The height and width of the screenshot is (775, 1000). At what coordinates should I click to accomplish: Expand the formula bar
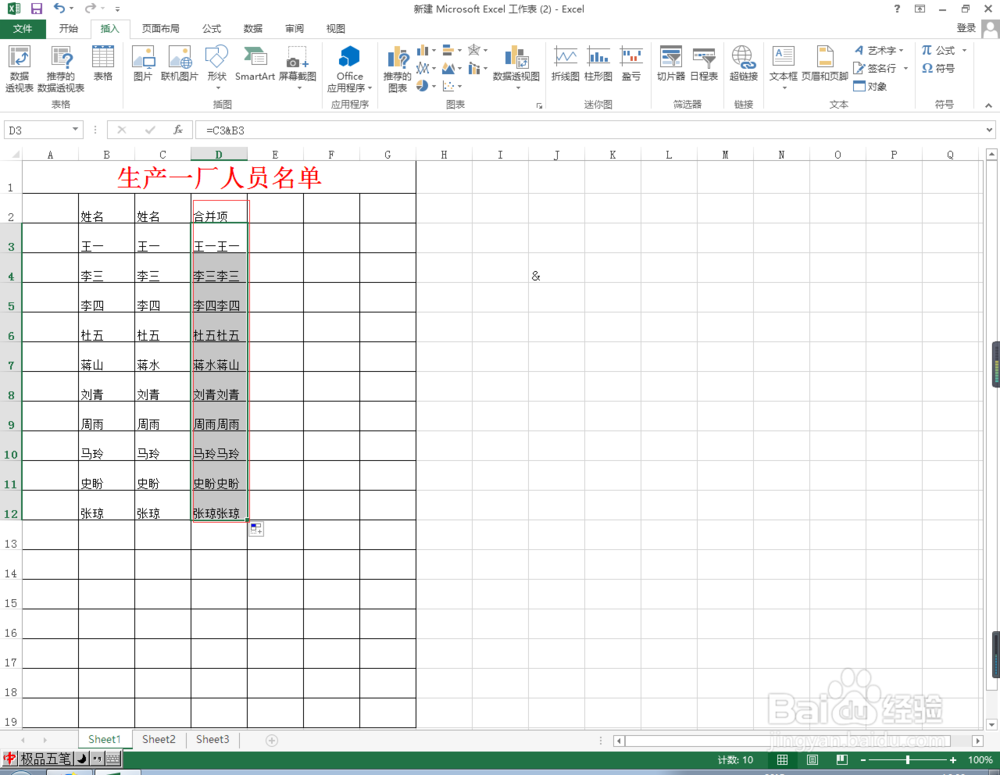[989, 129]
